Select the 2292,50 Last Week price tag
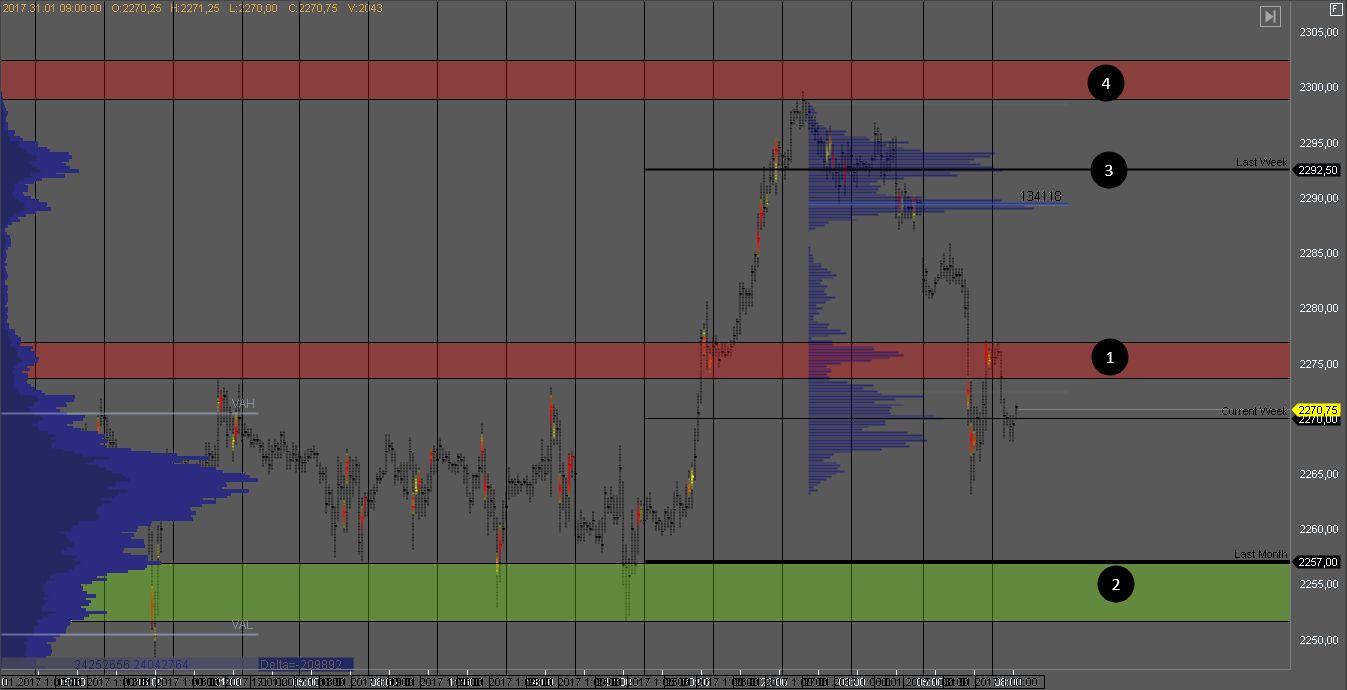 click(1318, 170)
